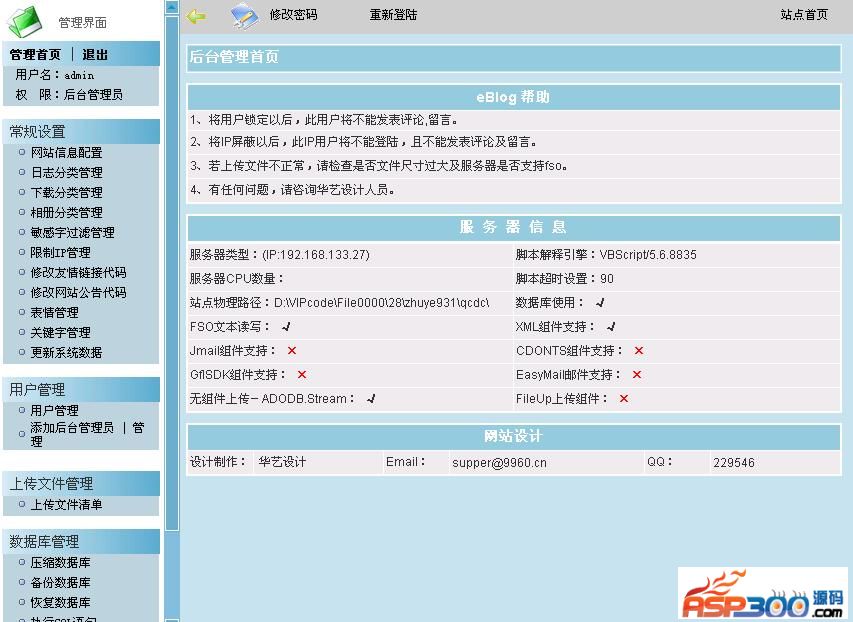The width and height of the screenshot is (853, 622).
Task: Open 修改网站公告代码
Action: click(78, 292)
